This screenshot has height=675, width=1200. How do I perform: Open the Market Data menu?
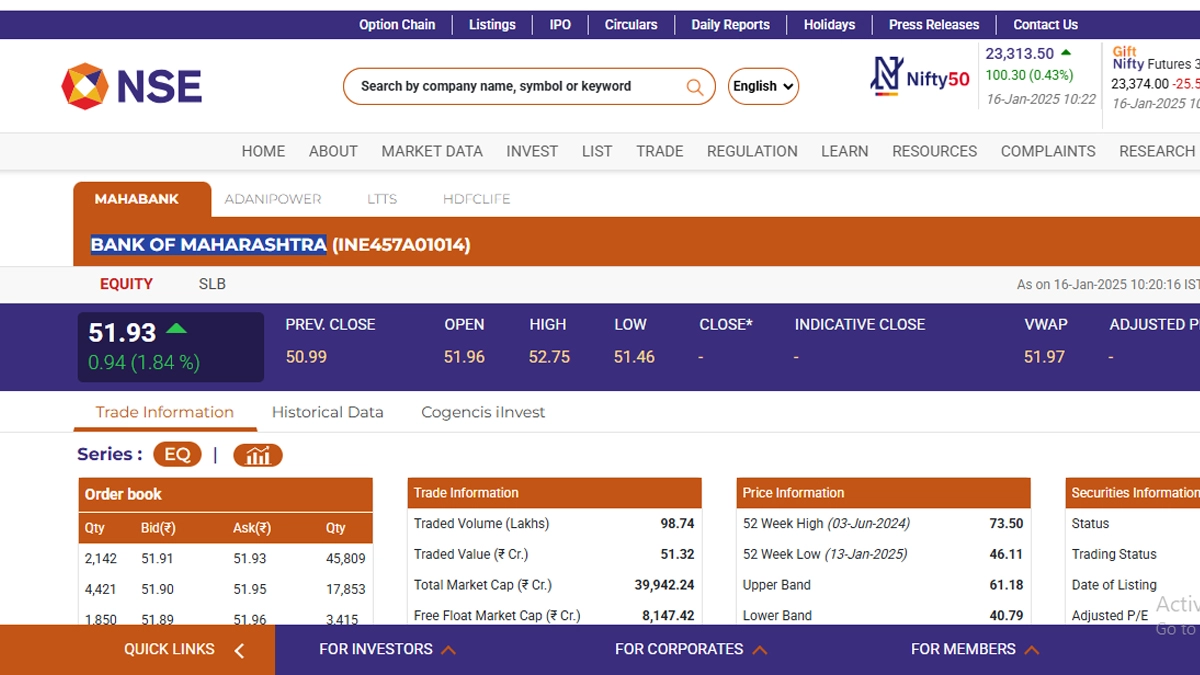[x=432, y=151]
